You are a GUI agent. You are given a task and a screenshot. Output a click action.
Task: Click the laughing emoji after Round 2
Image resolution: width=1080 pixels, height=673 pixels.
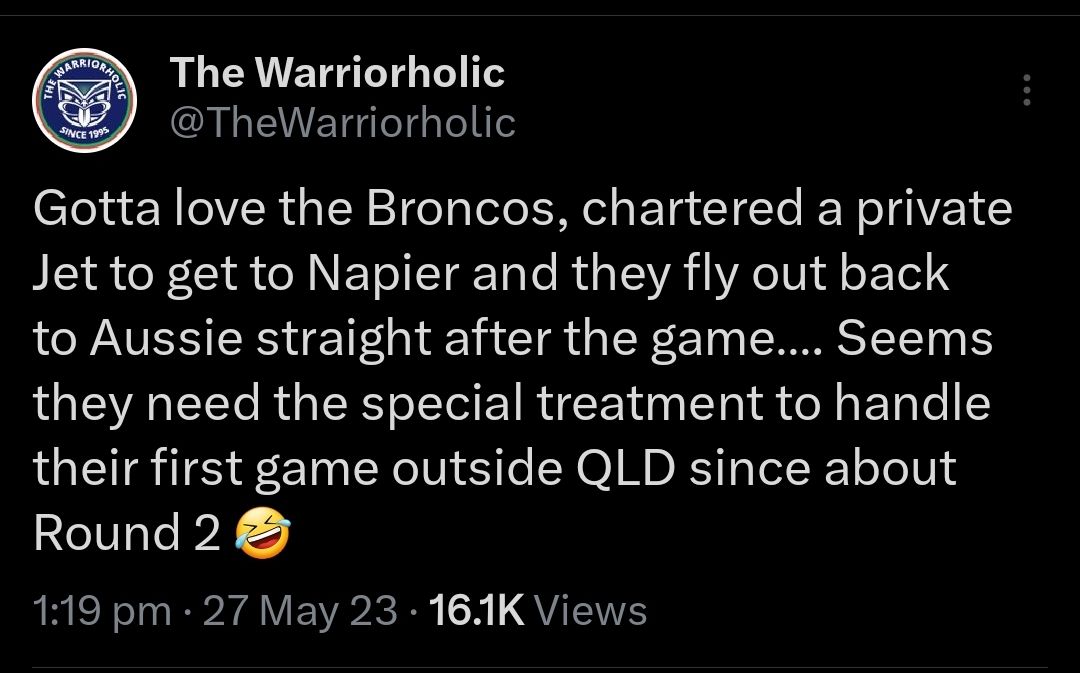coord(262,533)
